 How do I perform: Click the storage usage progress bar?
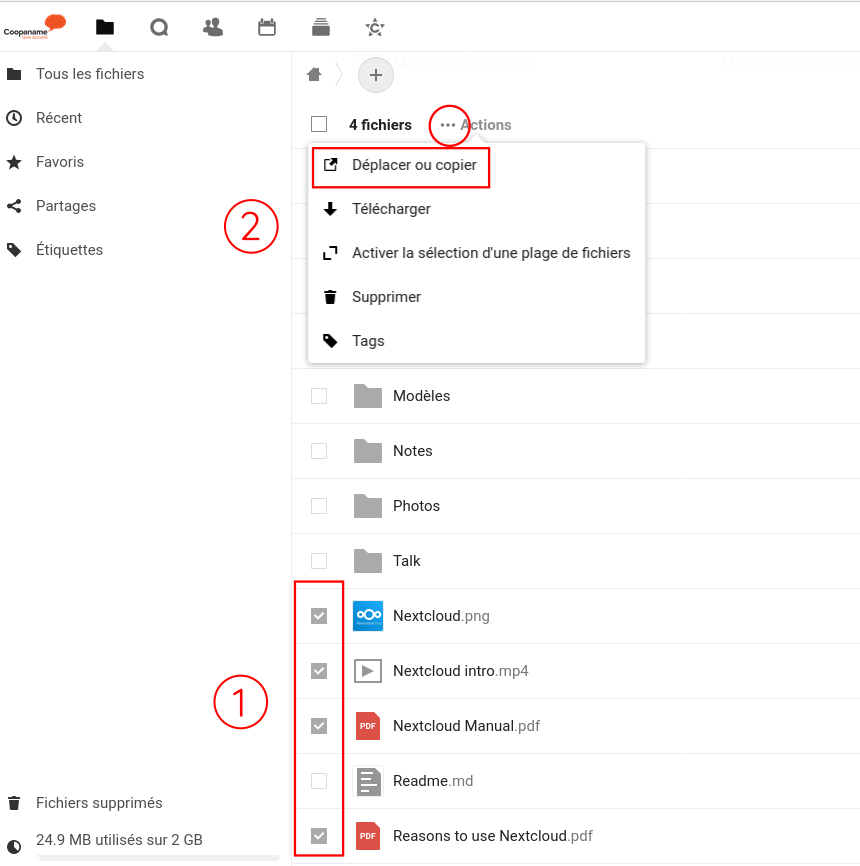pos(158,857)
